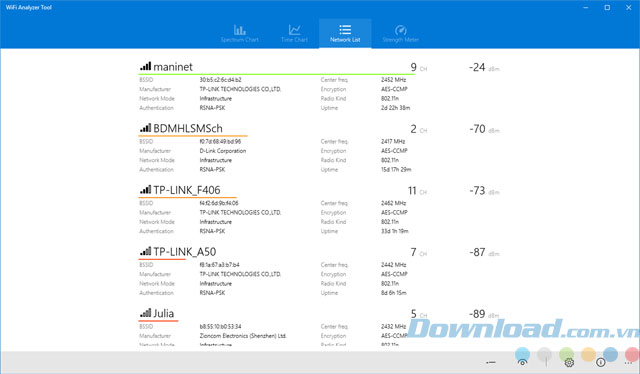Click the channel 11 number for TP-LINK_F406
Screen dimensions: 640x374
pos(412,191)
